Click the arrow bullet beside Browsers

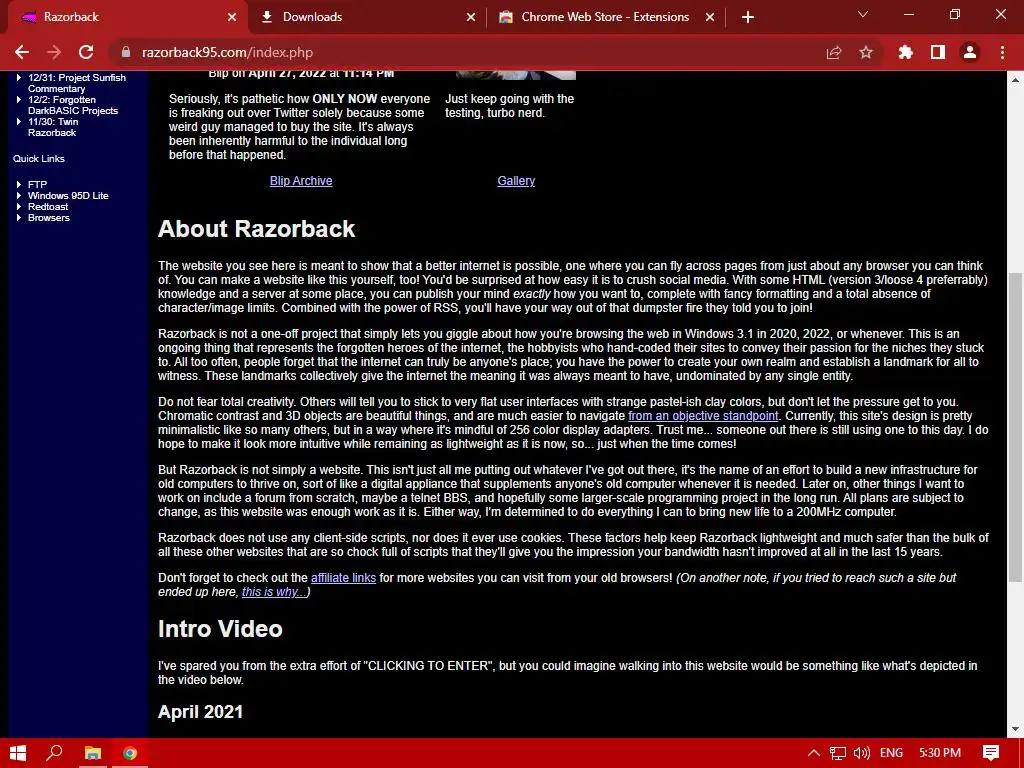(19, 218)
